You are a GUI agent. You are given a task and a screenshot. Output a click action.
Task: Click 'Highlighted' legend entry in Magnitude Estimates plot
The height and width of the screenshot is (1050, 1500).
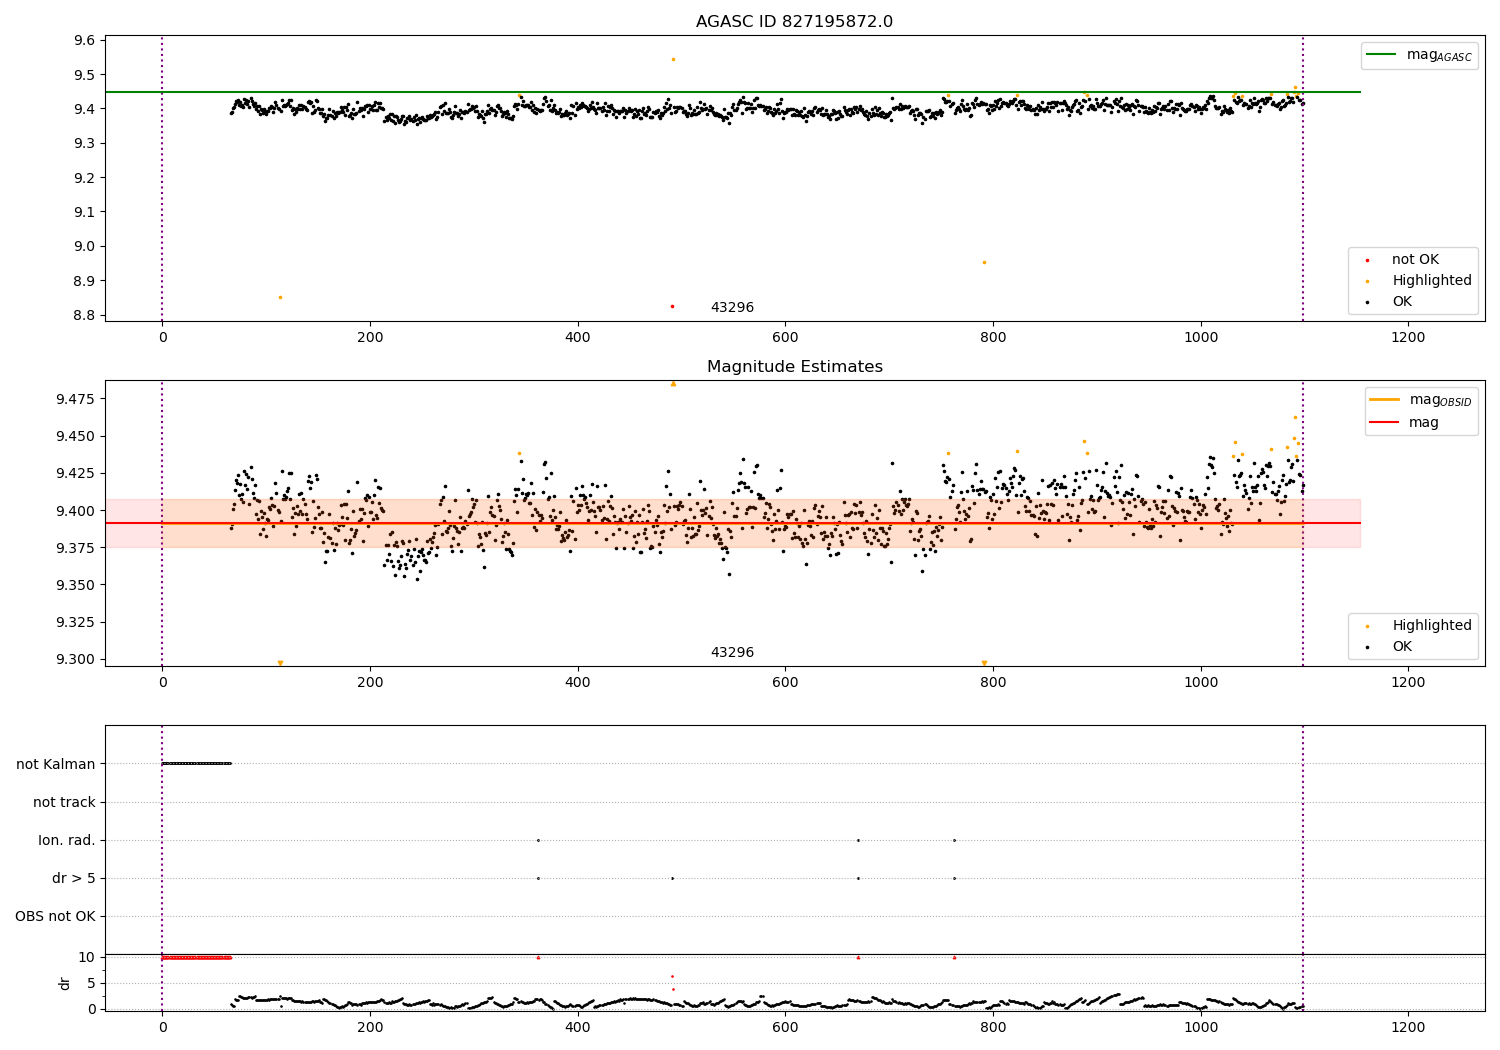pos(1432,626)
